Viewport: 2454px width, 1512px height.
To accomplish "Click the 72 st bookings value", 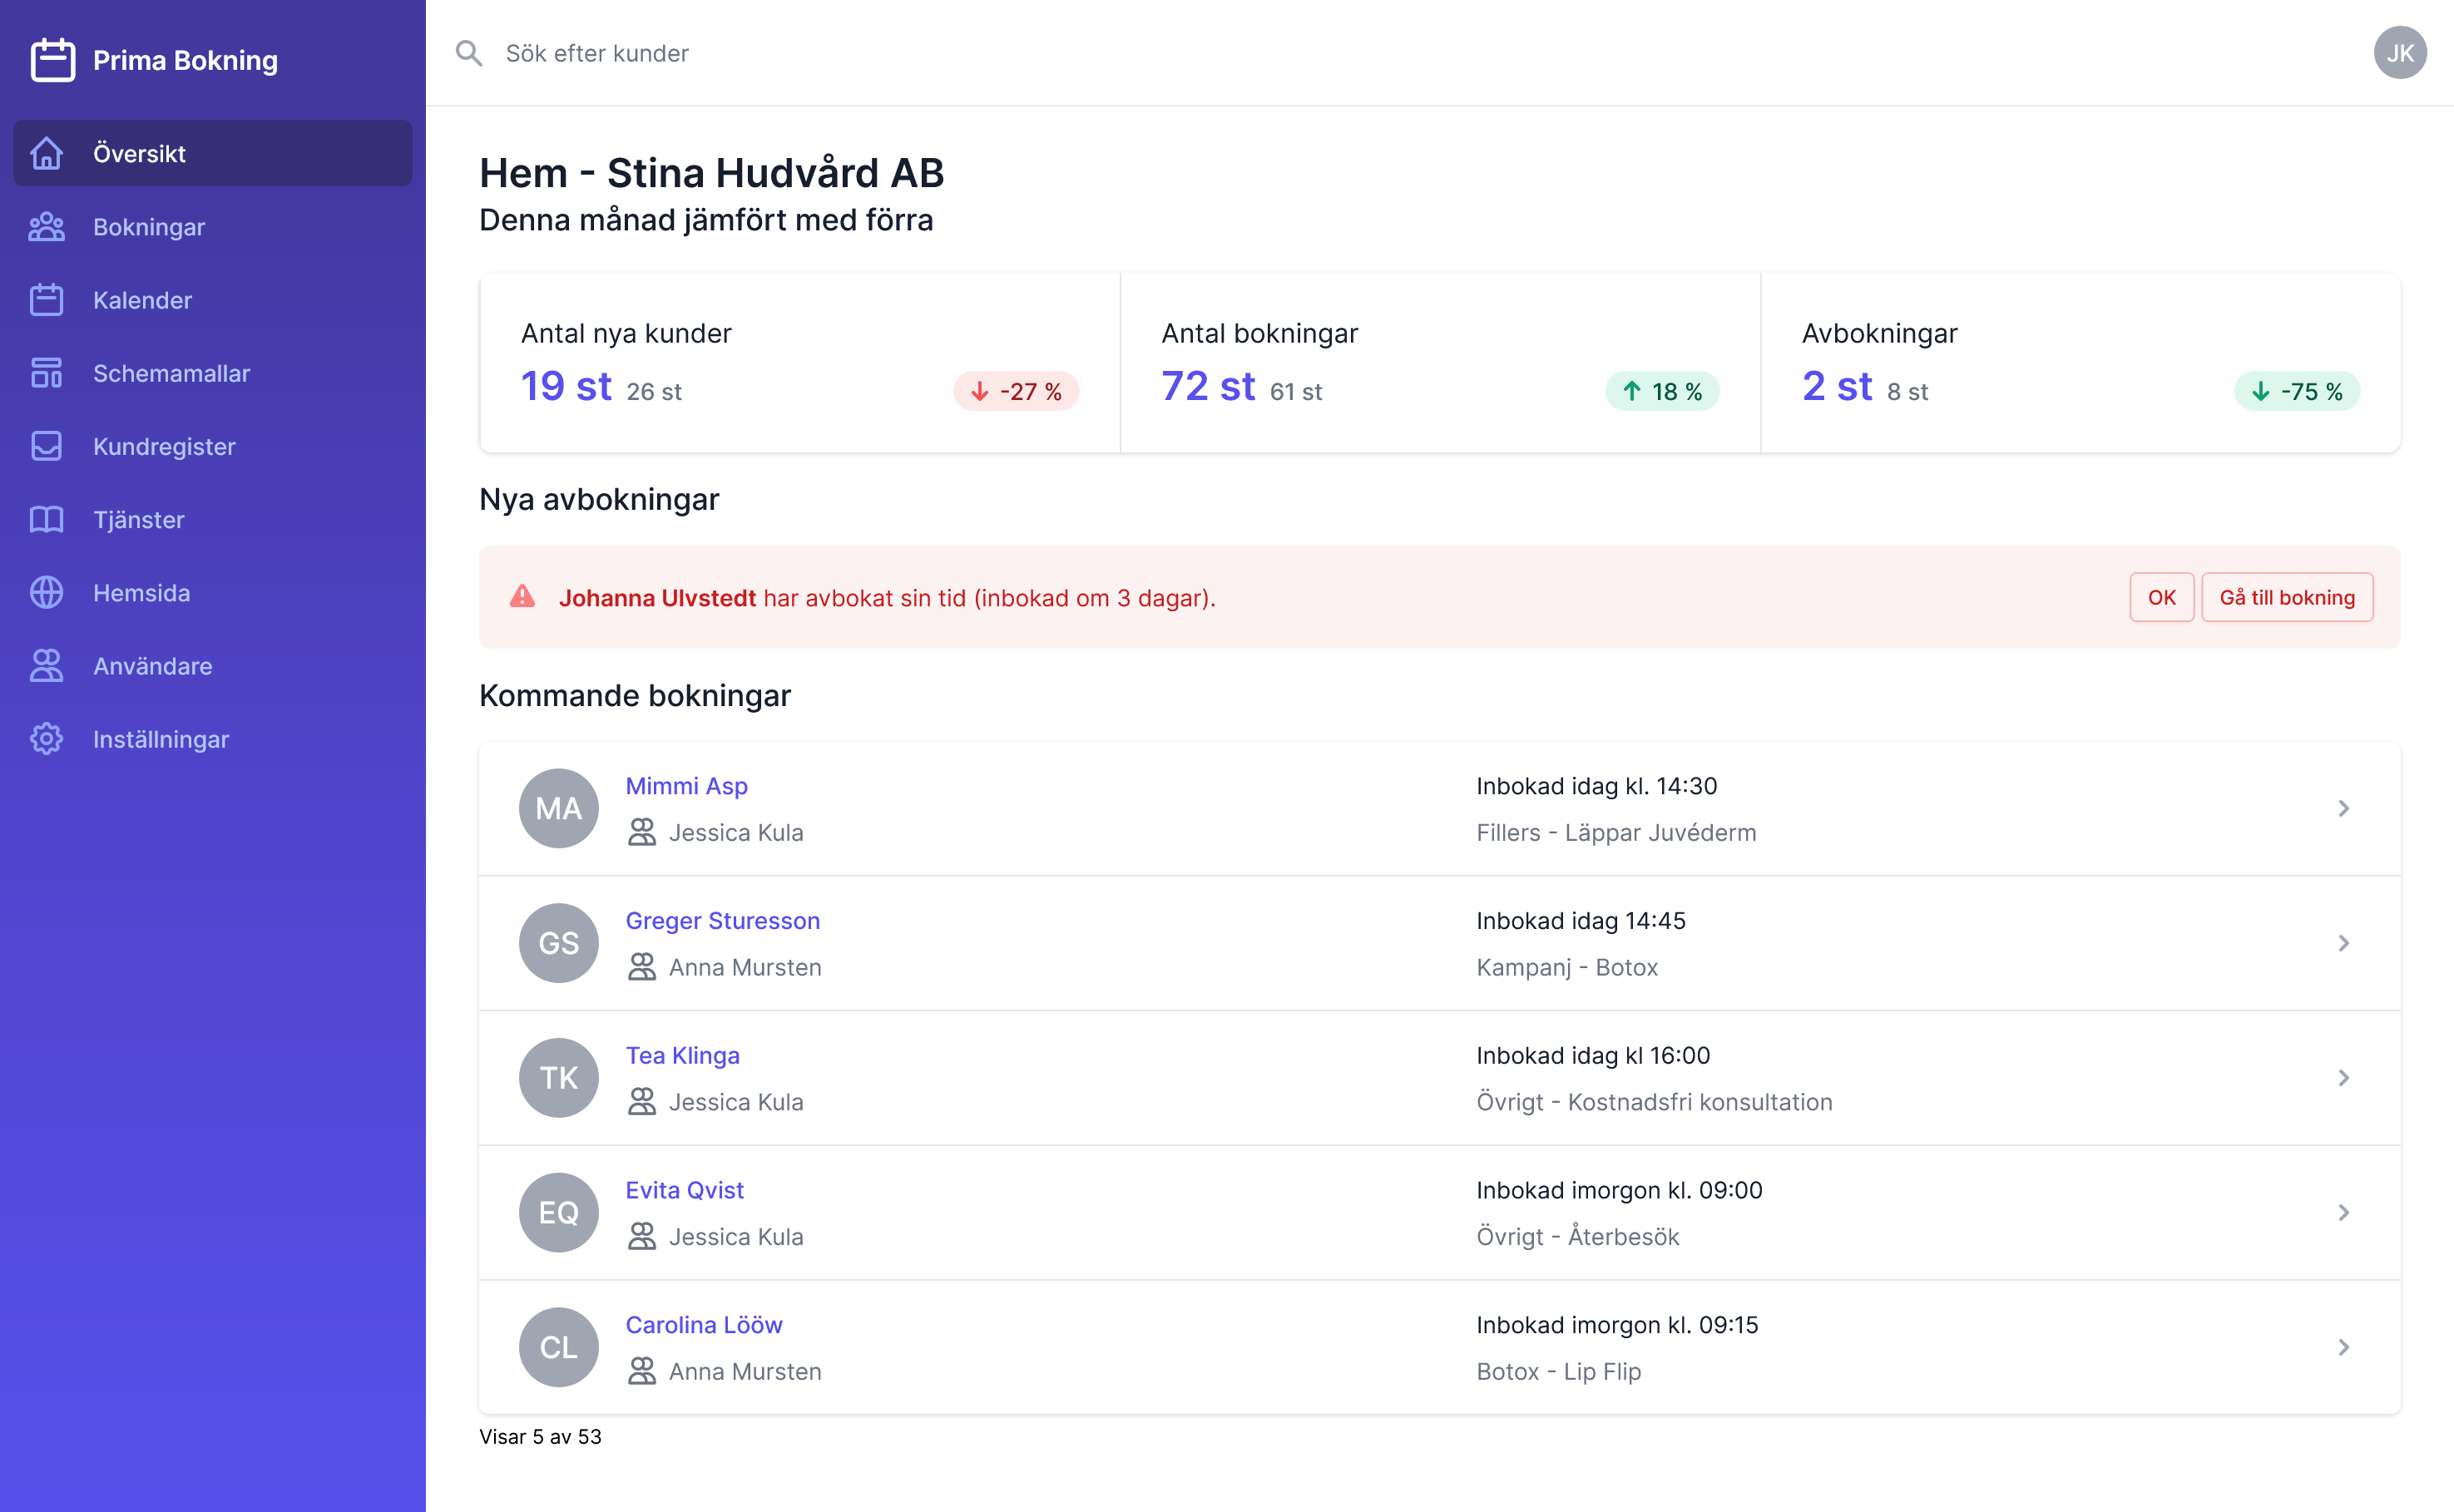I will [x=1208, y=386].
